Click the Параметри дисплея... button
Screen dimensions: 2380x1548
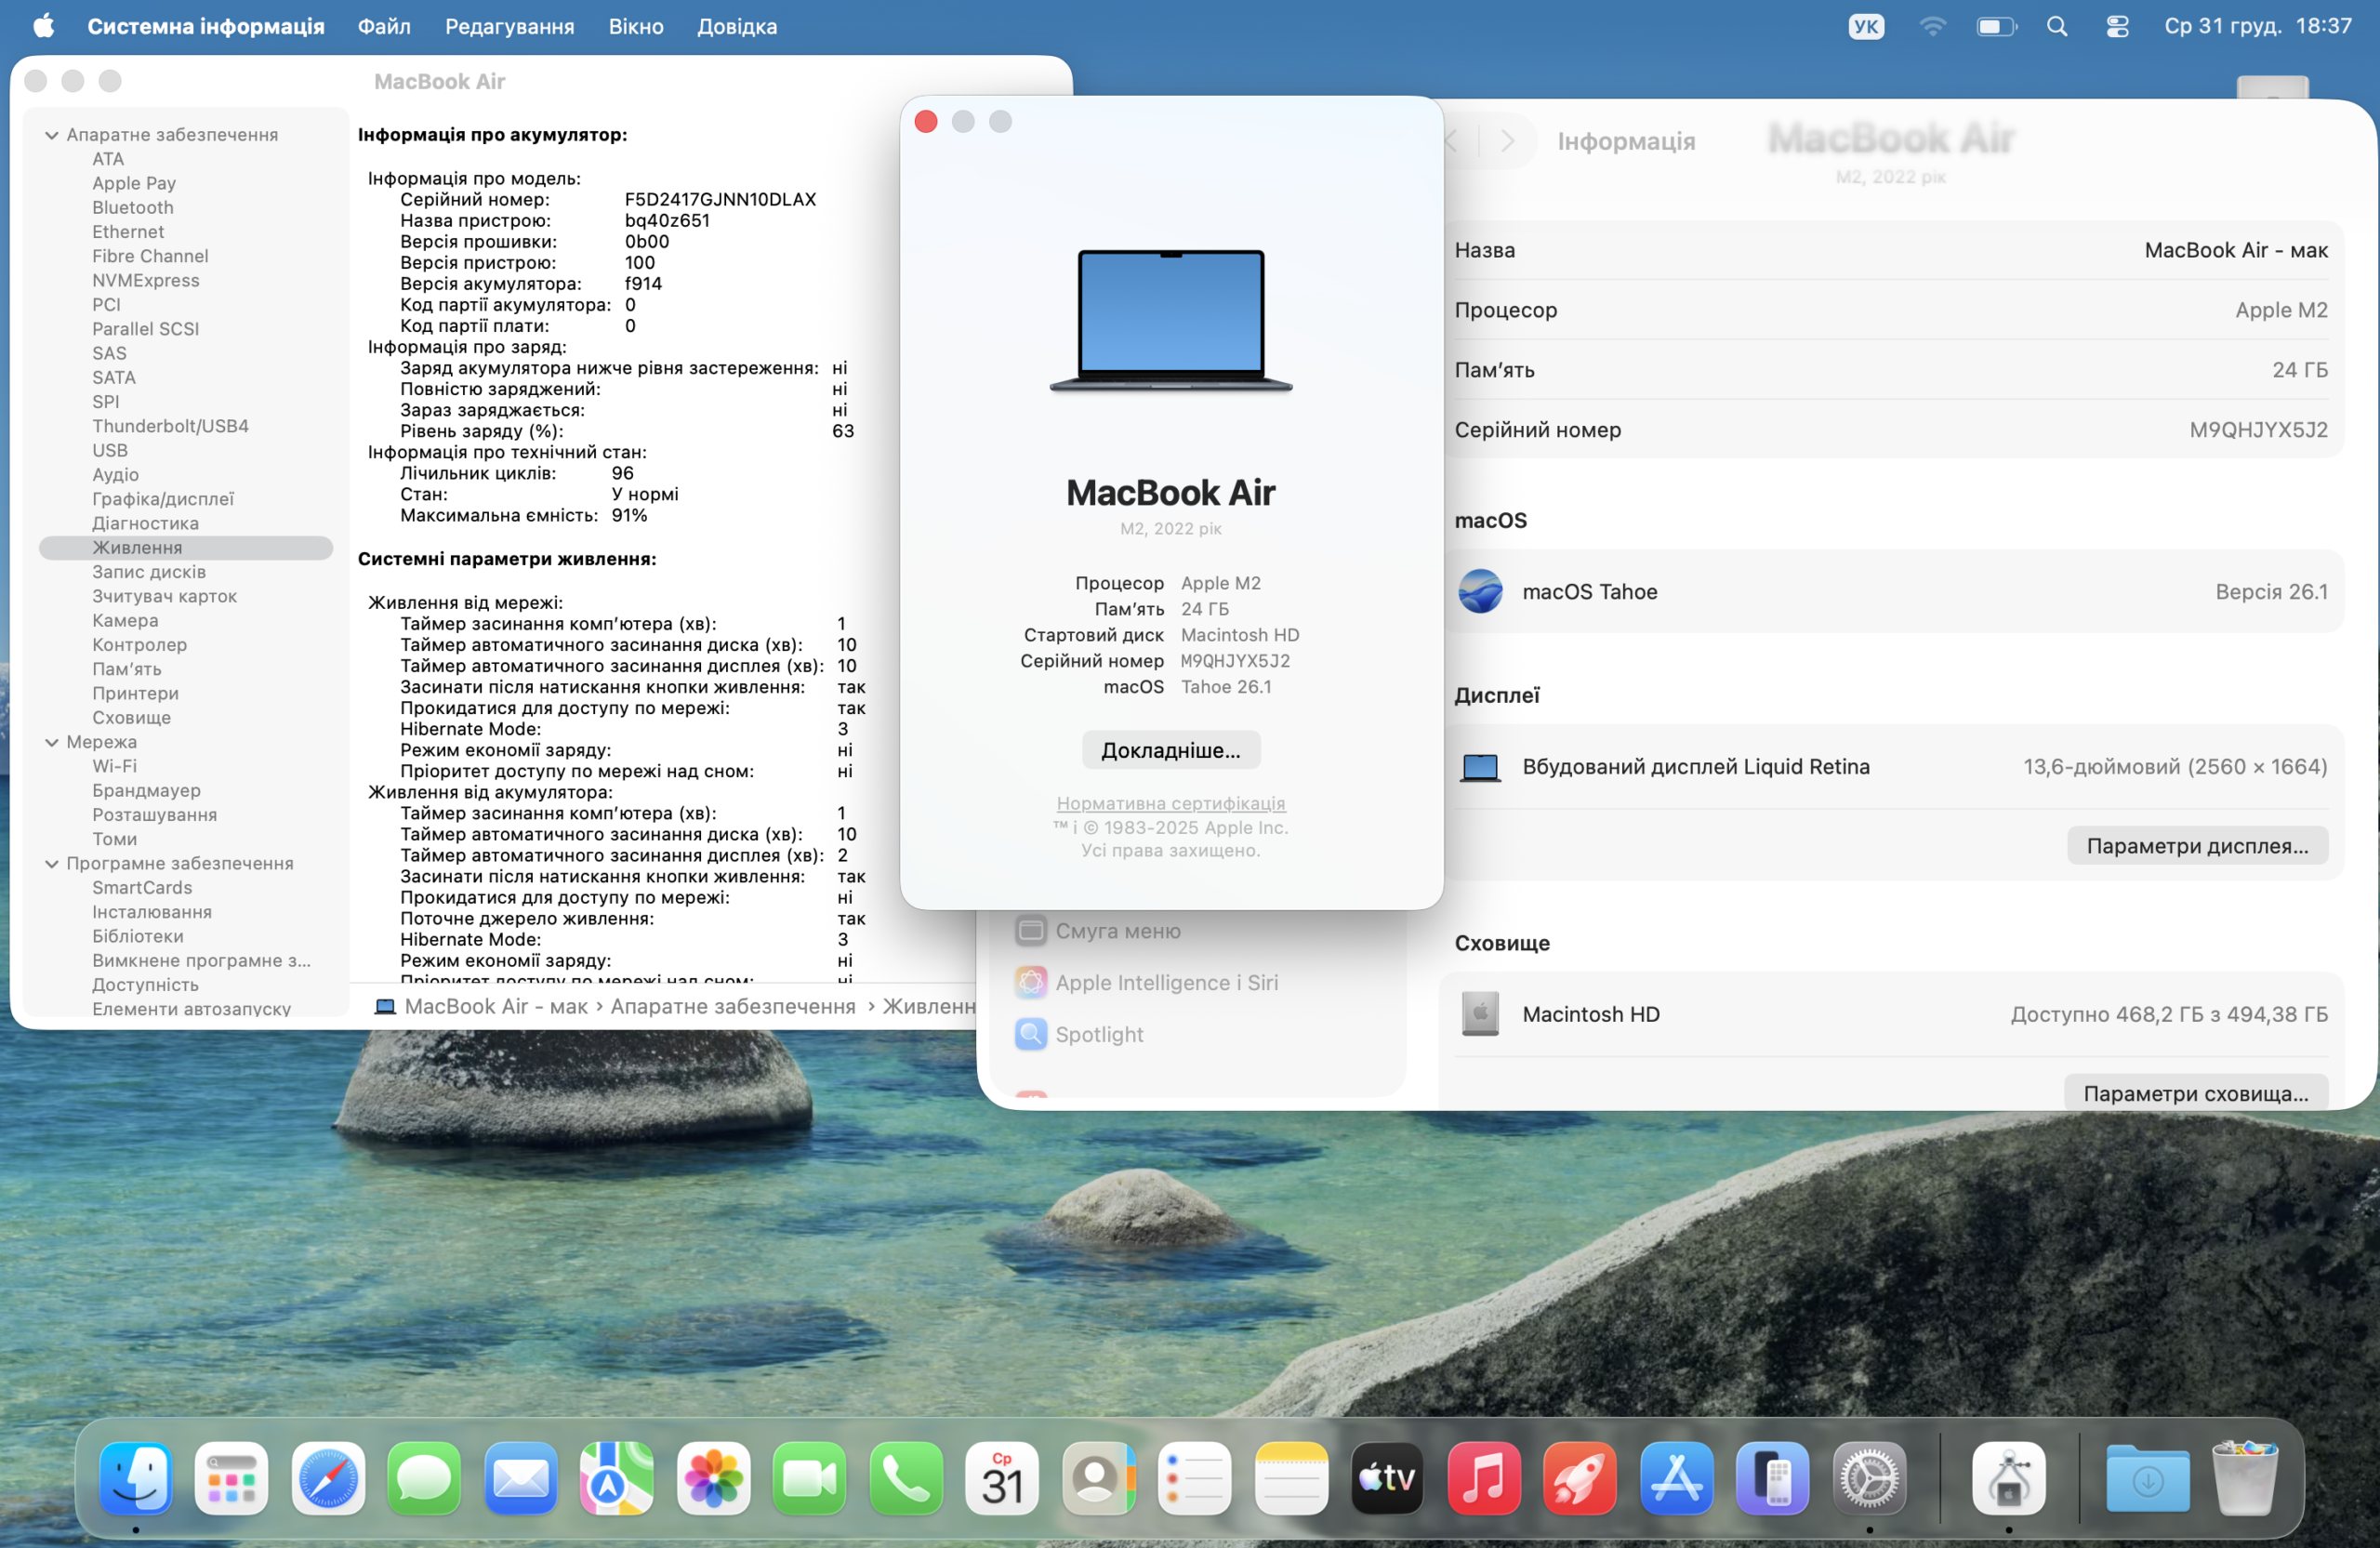point(2196,846)
